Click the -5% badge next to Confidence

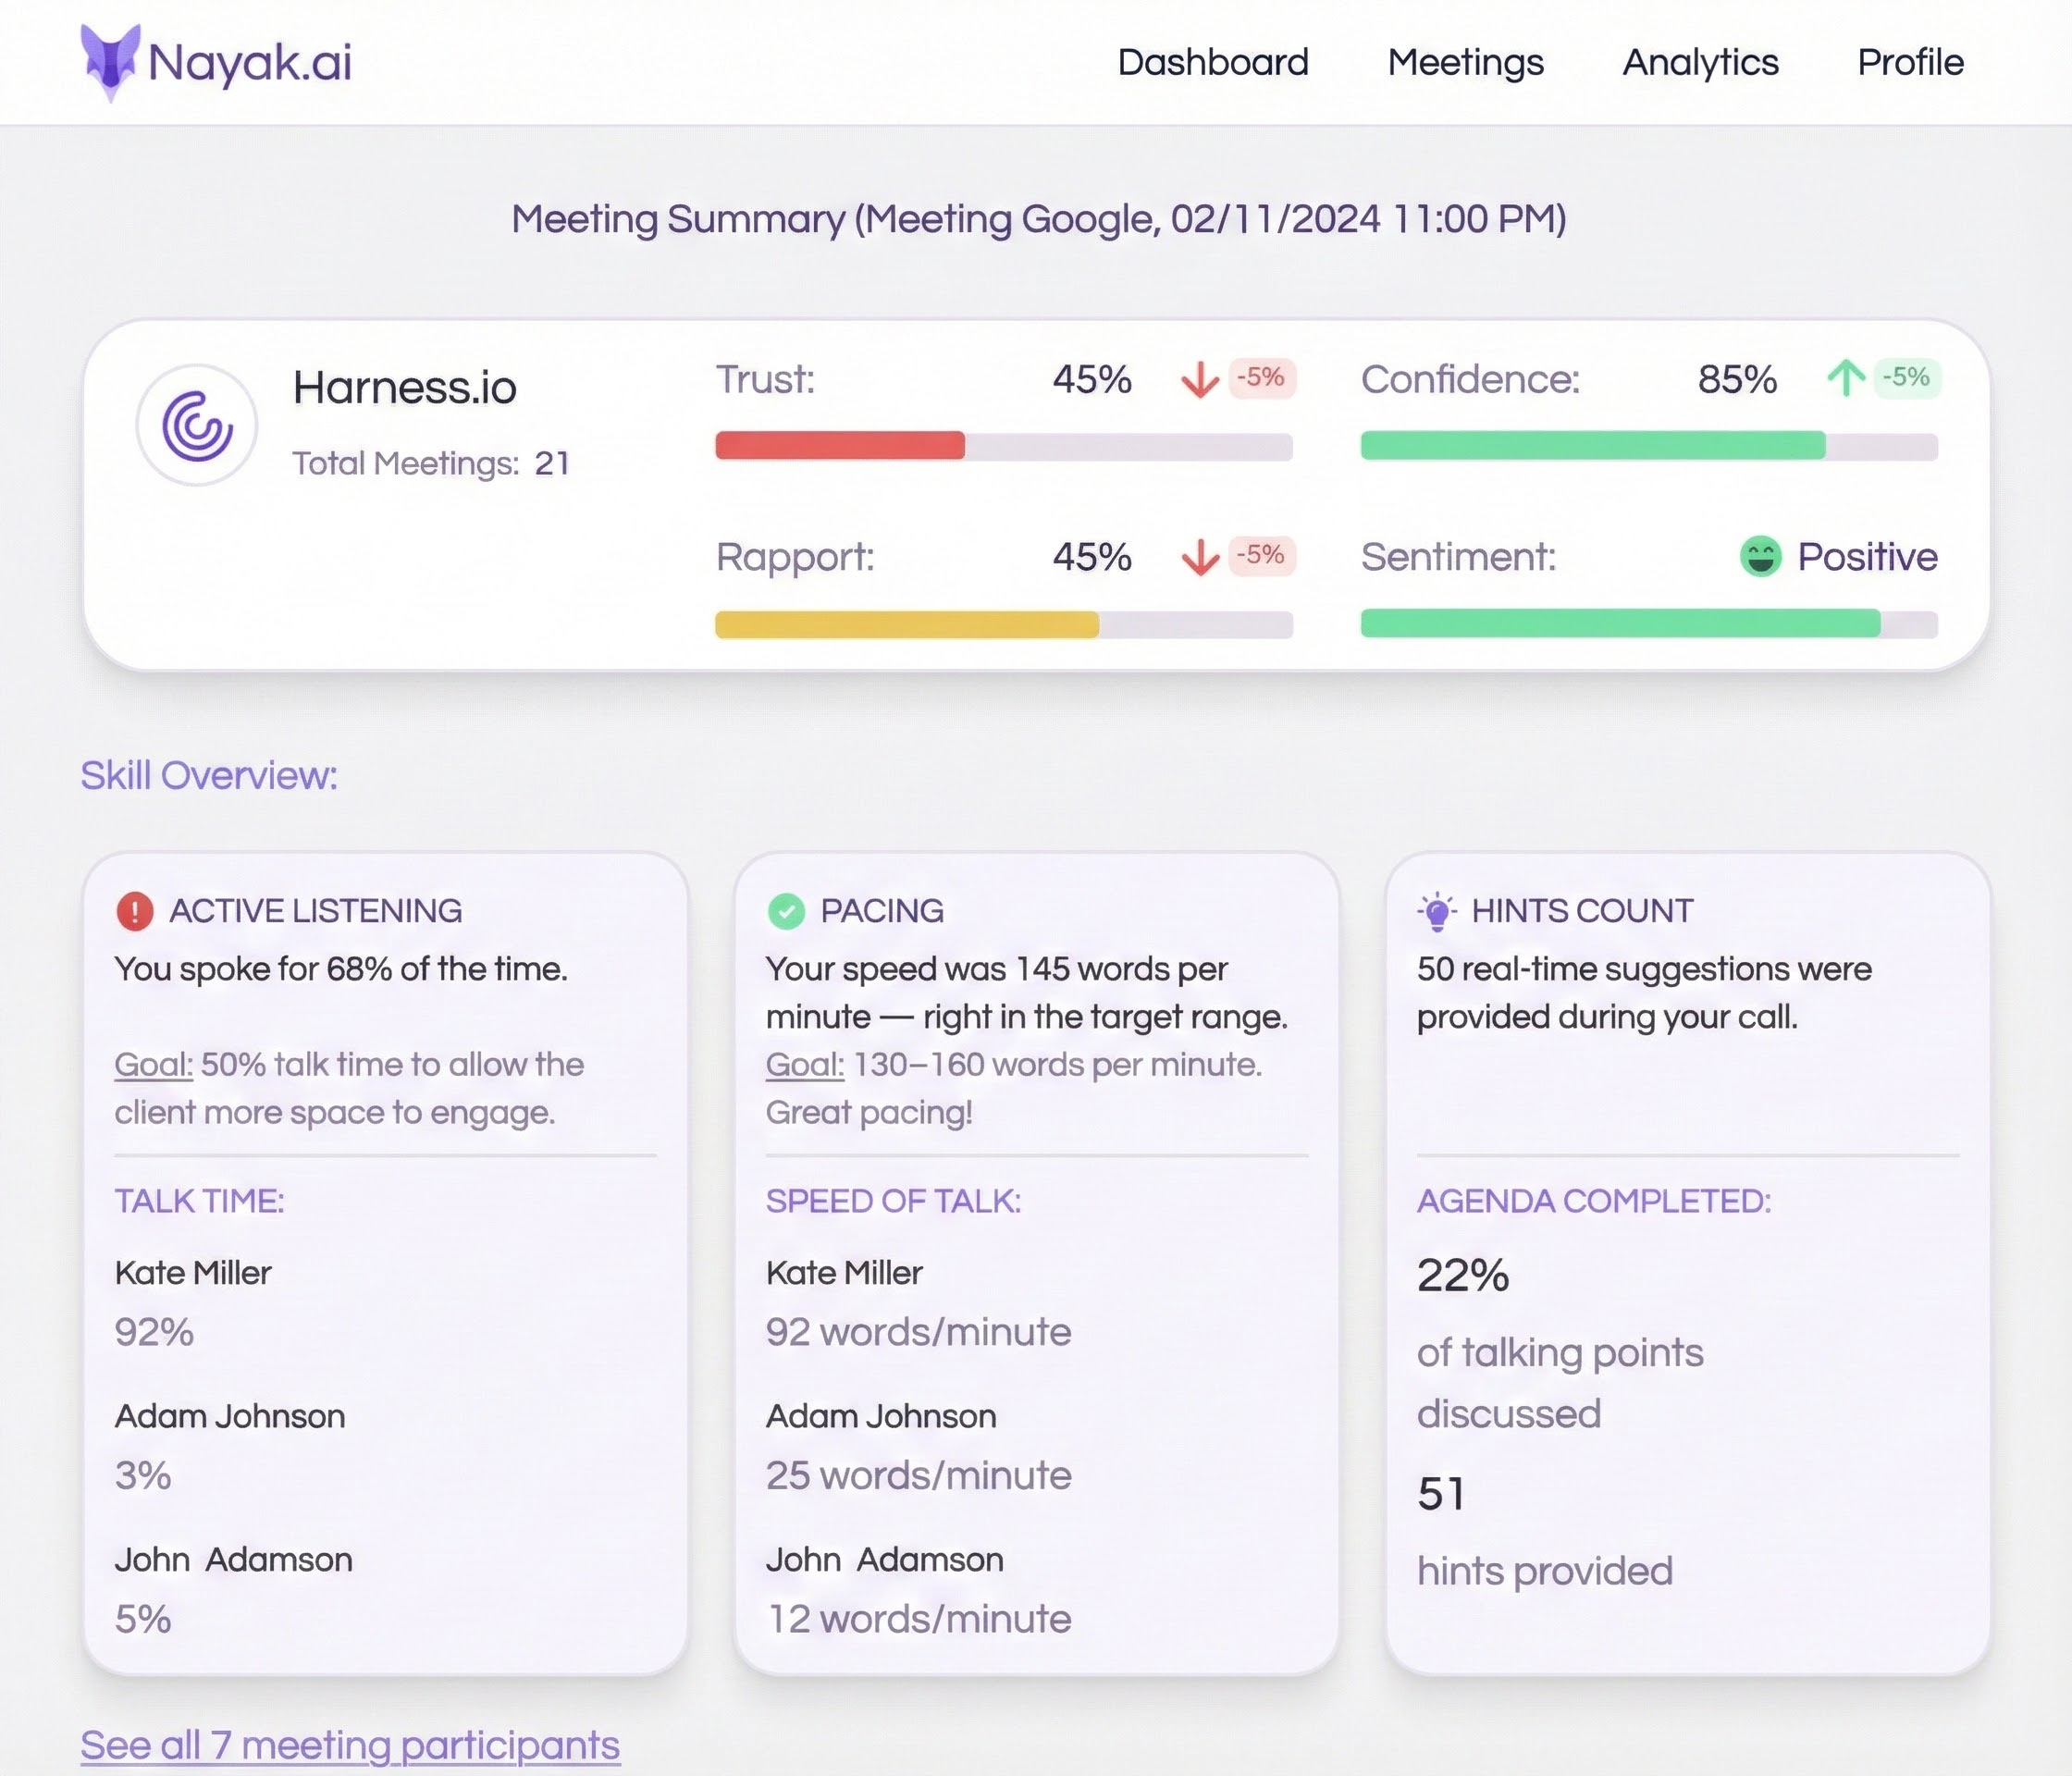point(1906,378)
